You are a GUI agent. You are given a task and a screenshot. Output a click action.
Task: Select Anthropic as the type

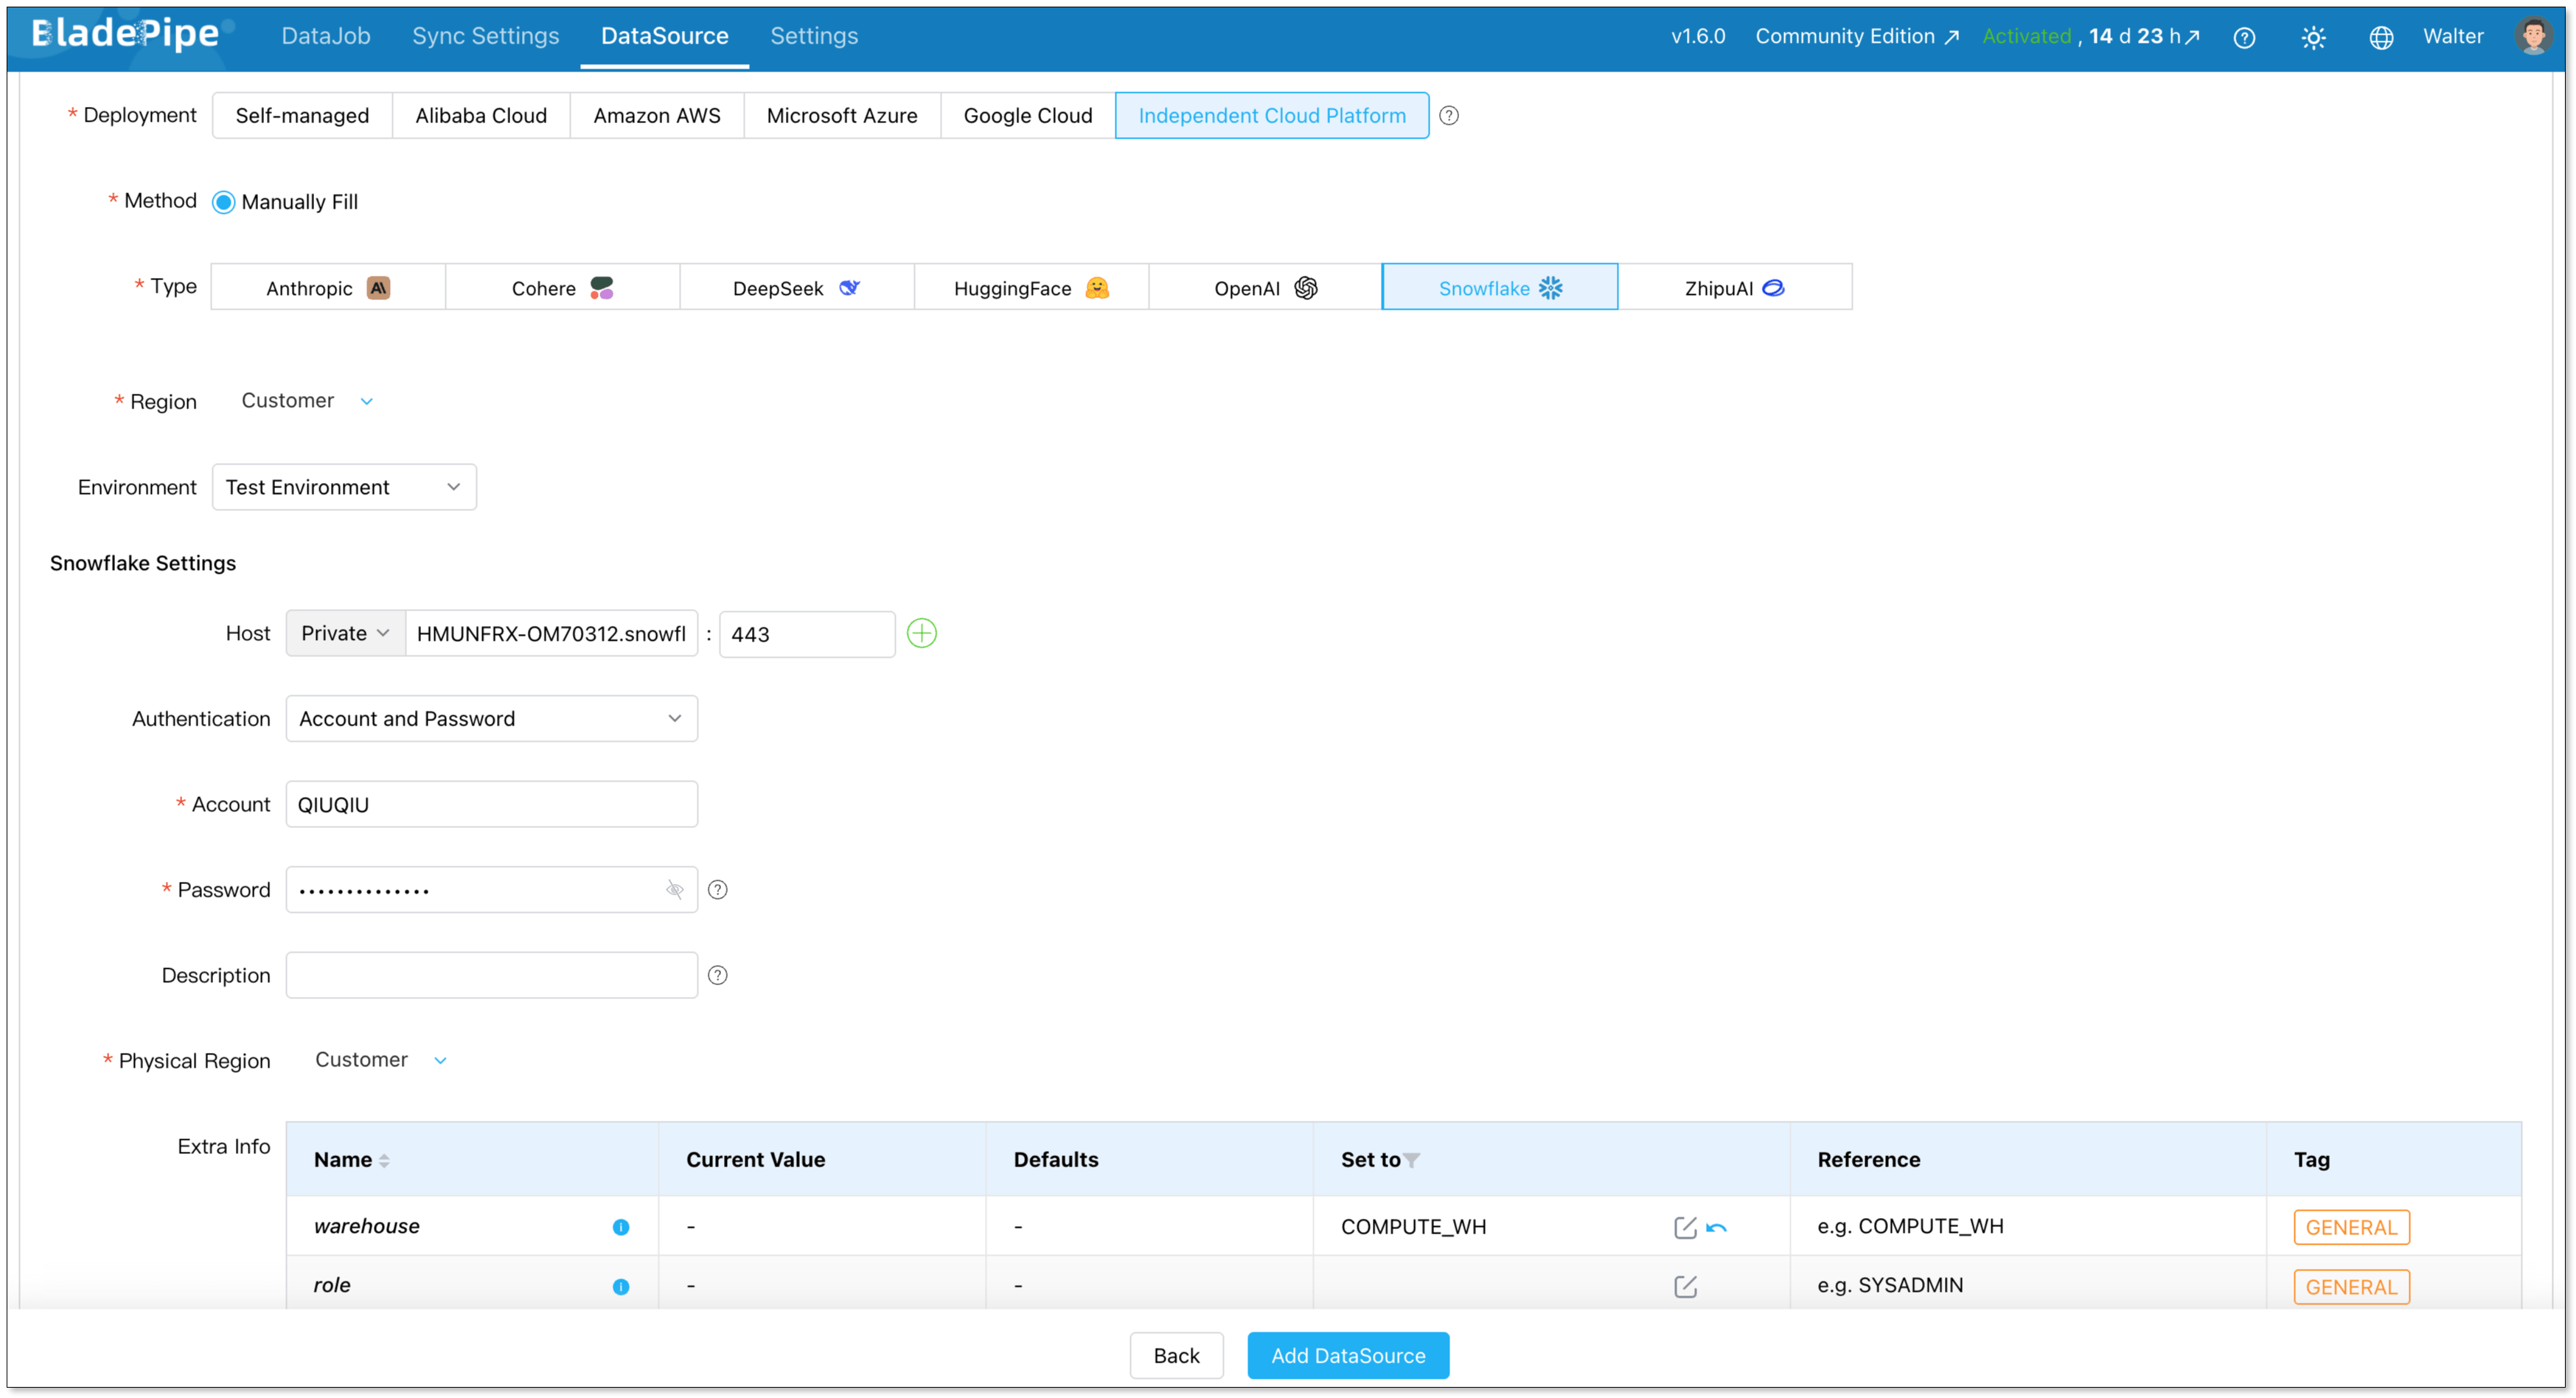click(328, 288)
